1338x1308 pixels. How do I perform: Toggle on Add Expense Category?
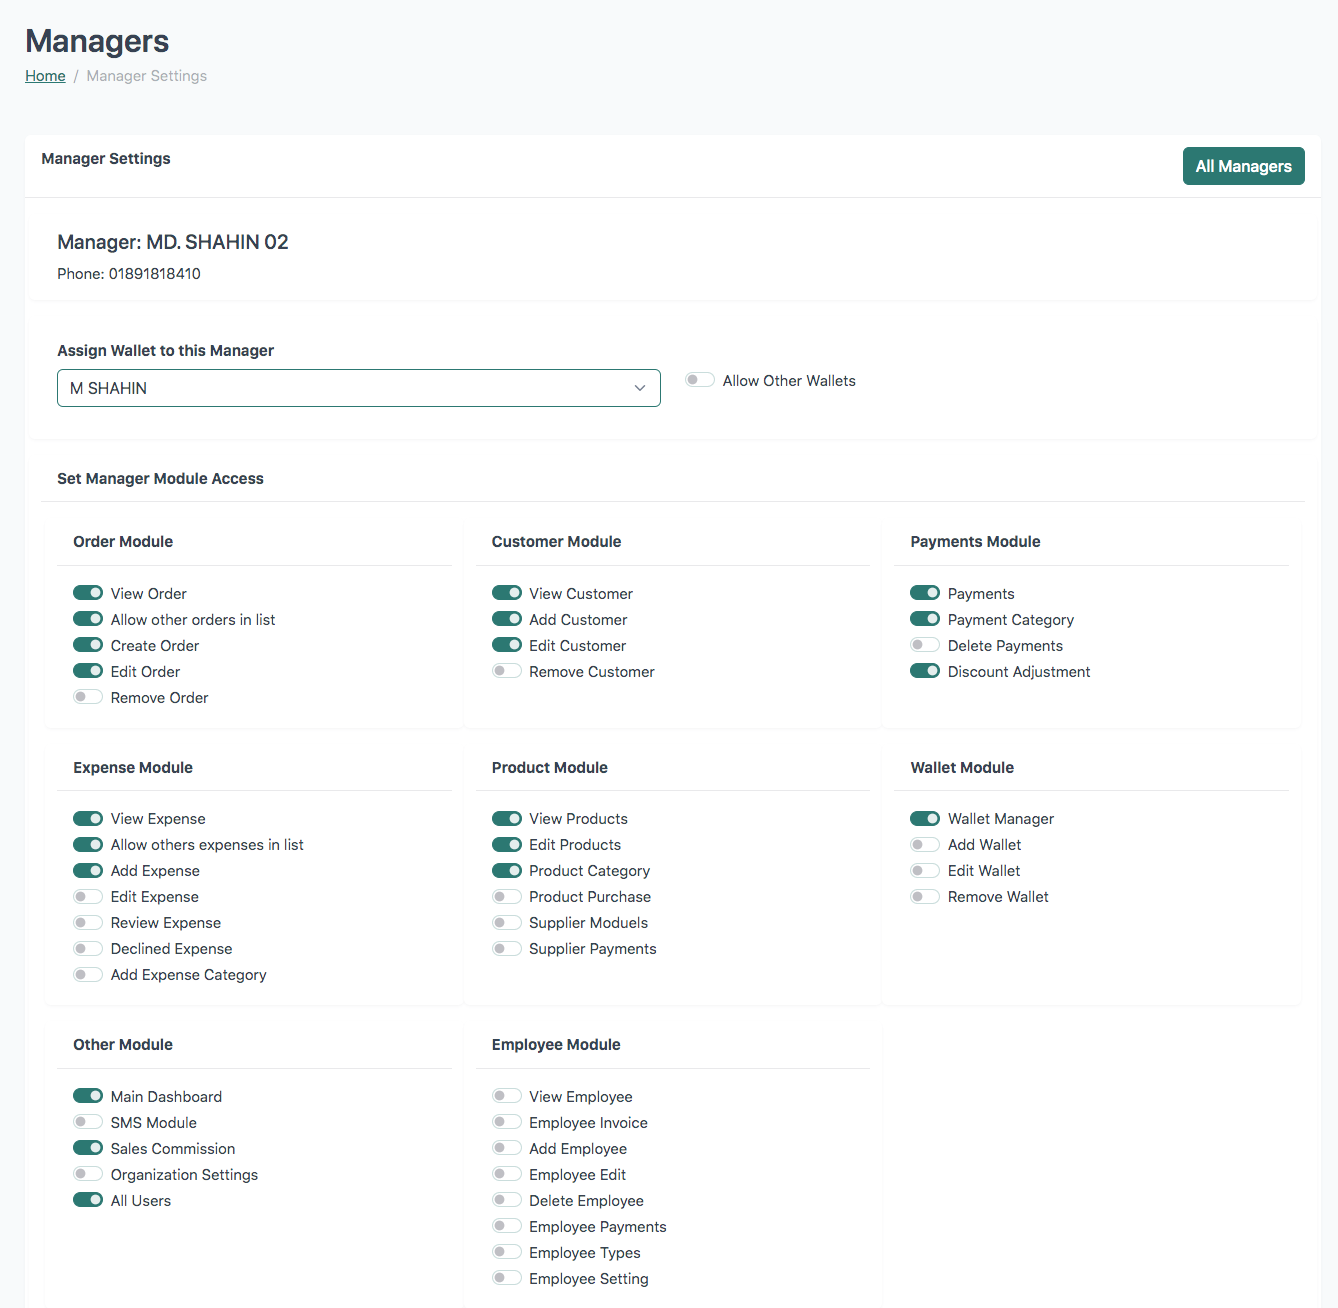pos(88,974)
